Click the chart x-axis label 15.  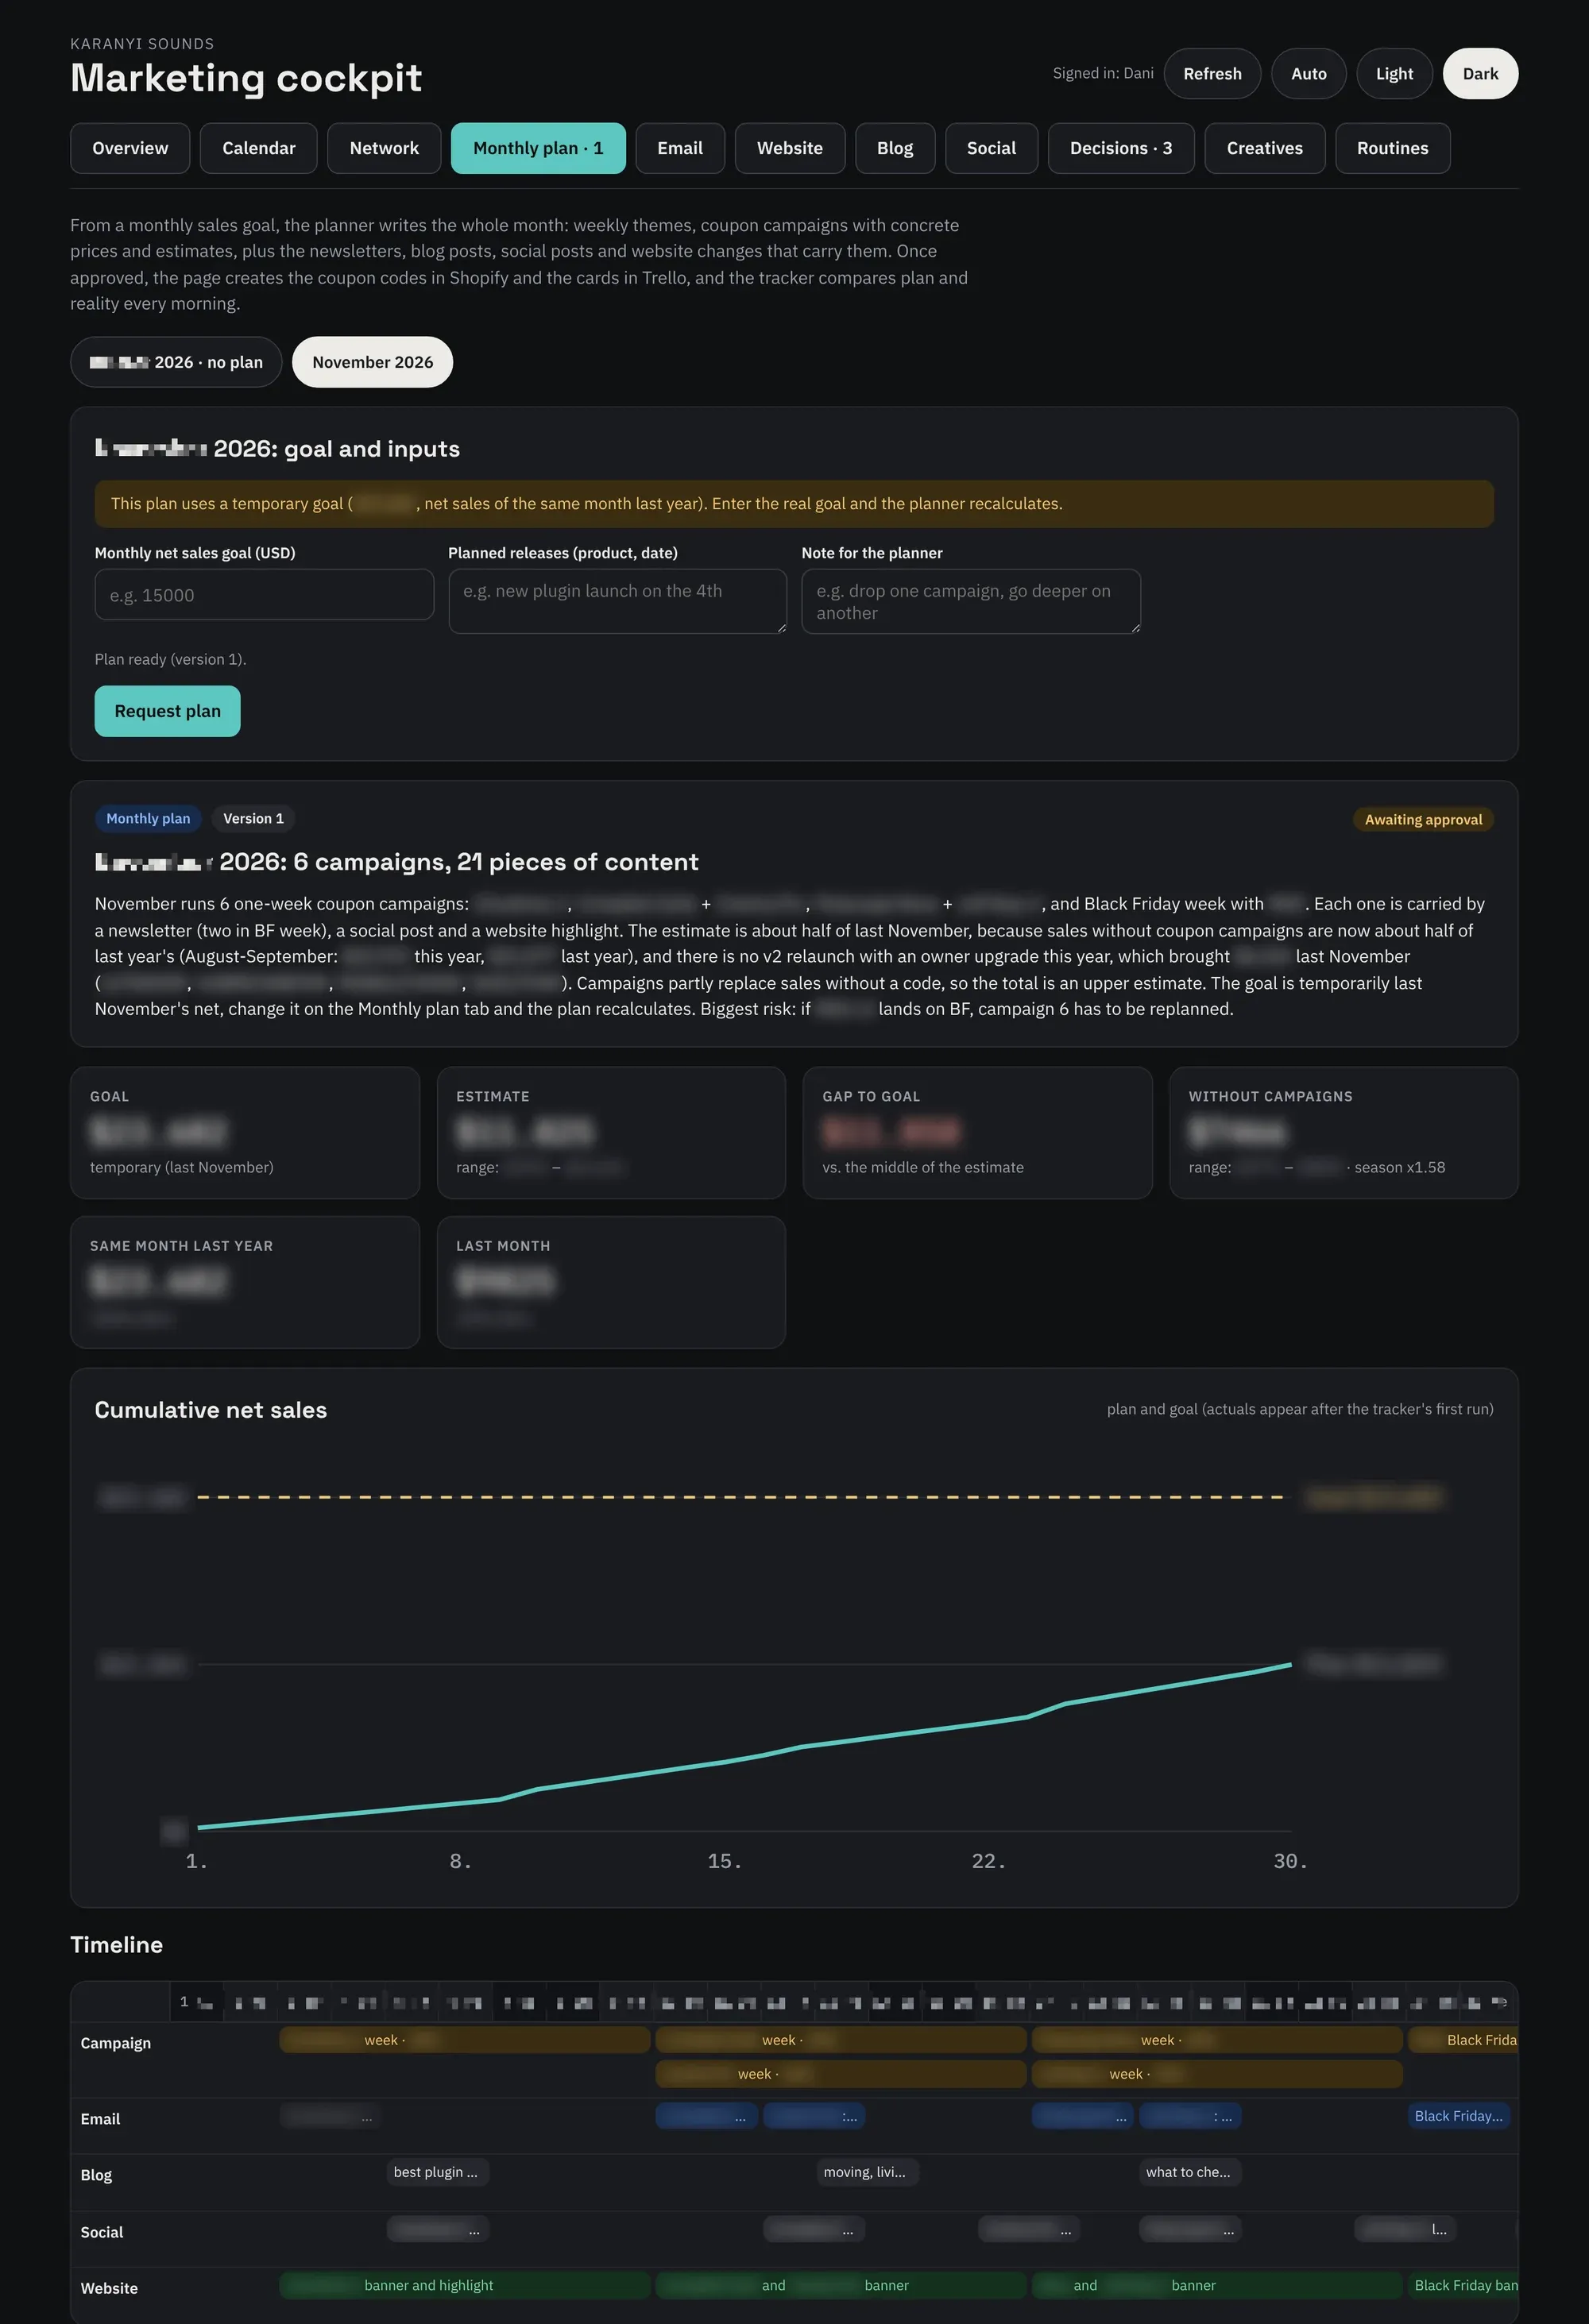725,1861
